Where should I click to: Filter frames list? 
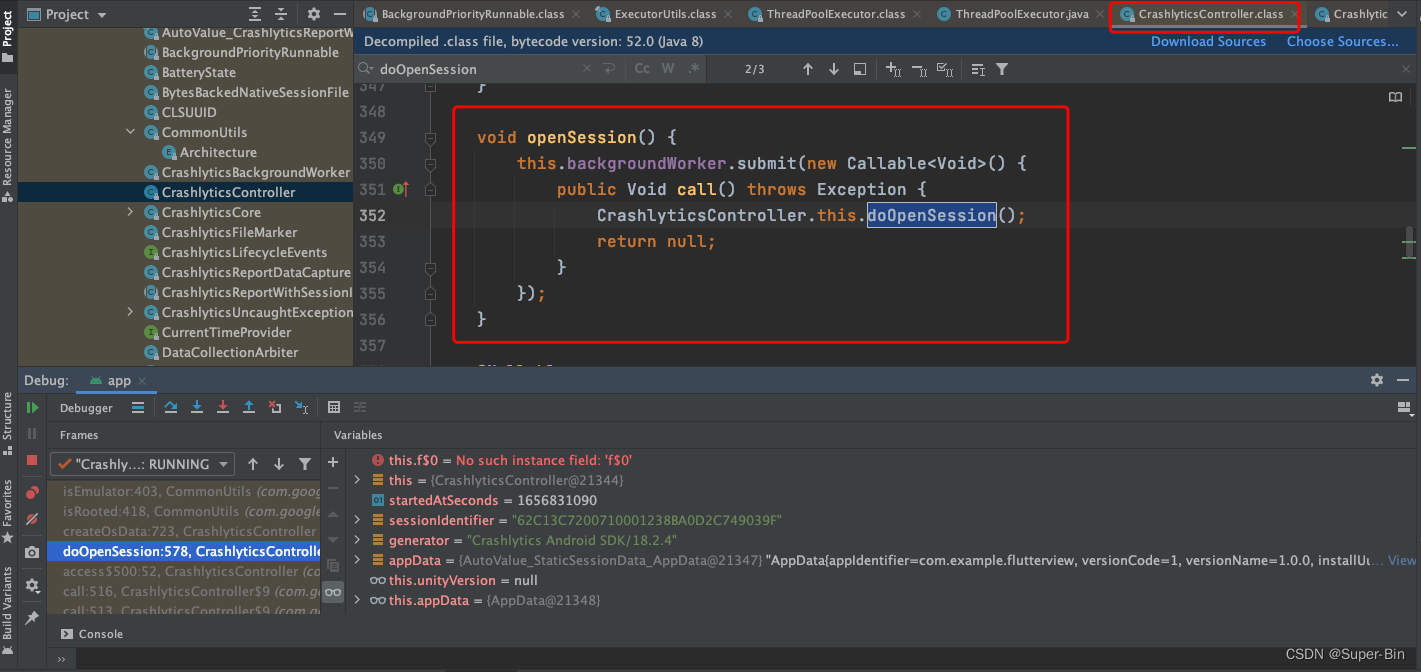tap(305, 464)
